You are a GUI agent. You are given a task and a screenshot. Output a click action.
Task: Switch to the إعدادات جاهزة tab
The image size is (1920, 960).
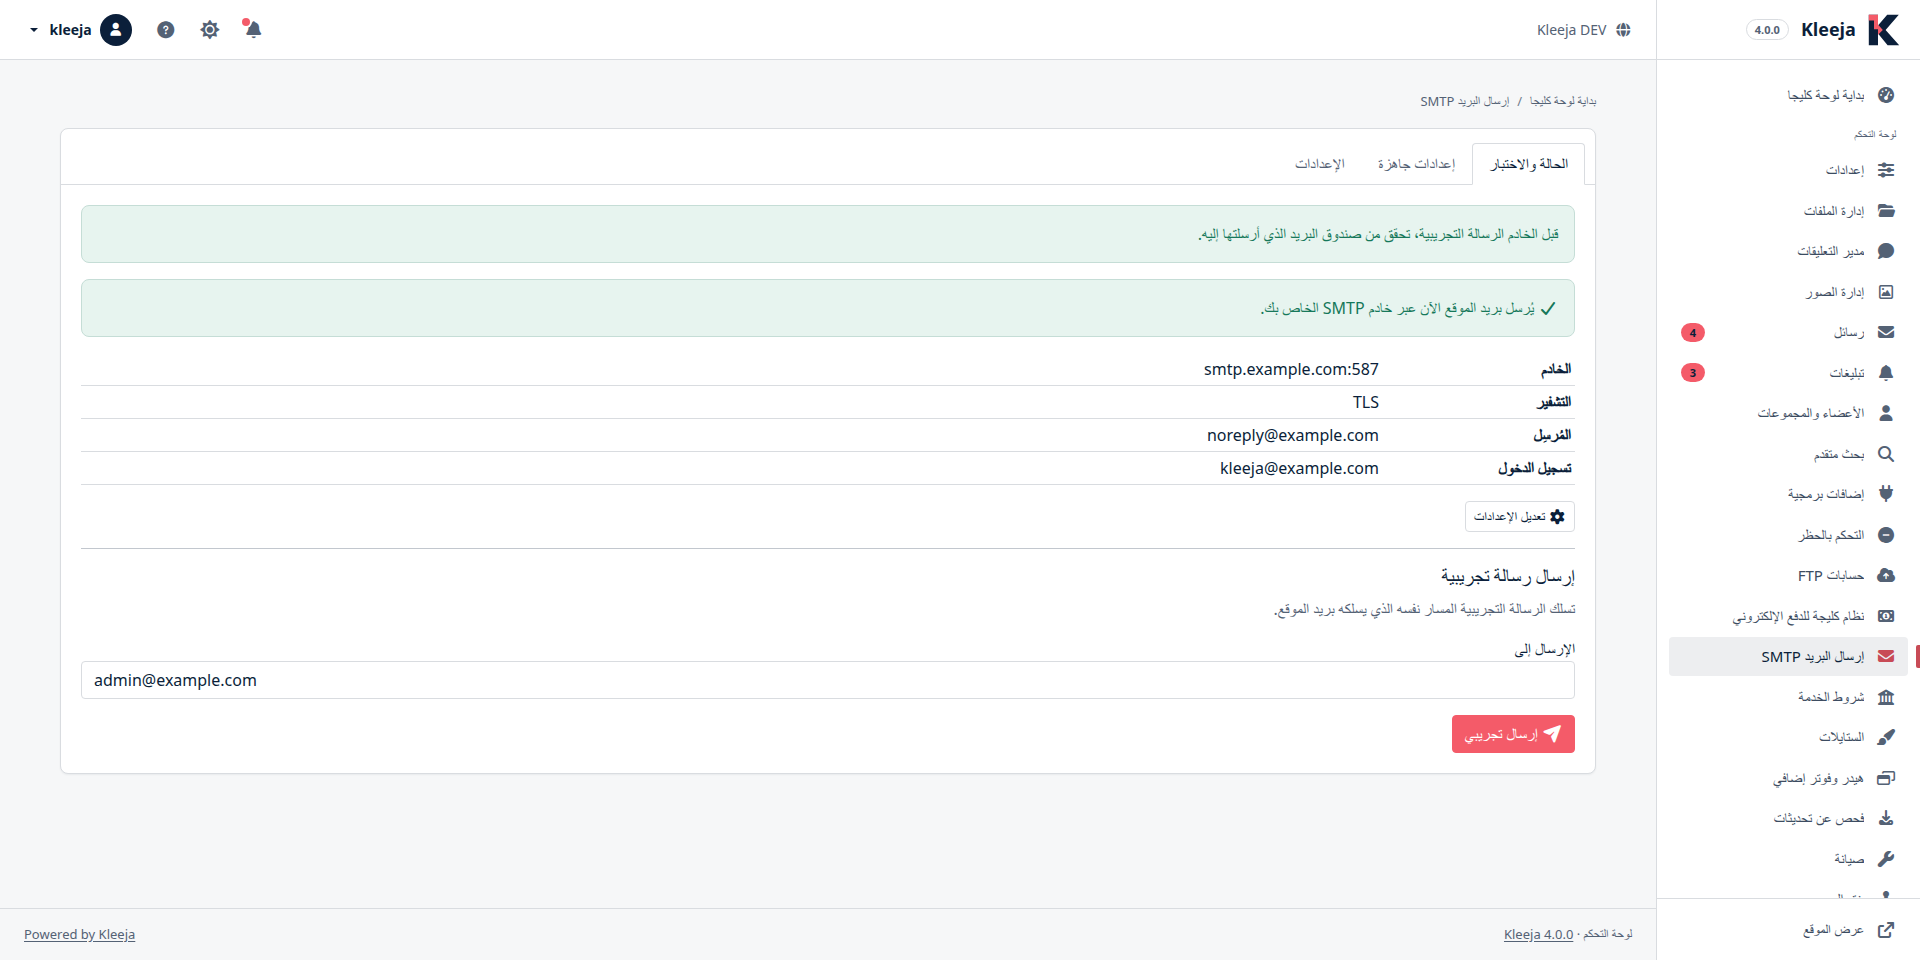(1416, 164)
